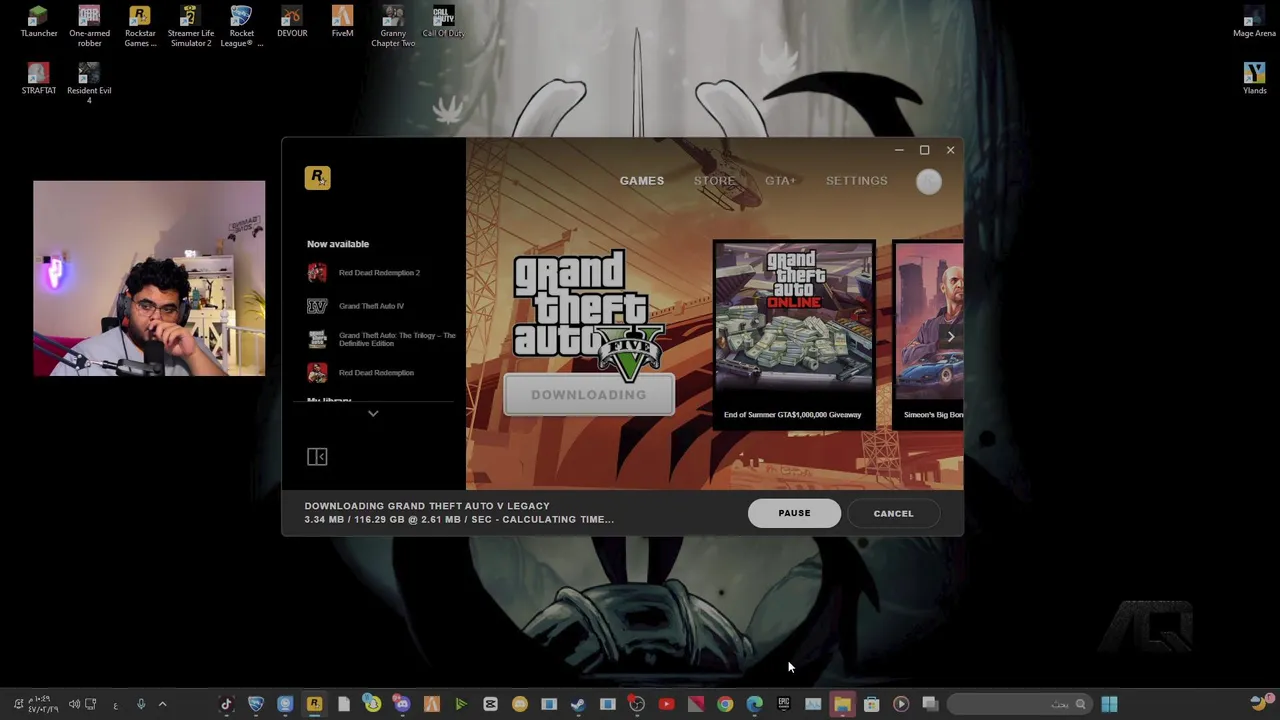Click the Rockstar launcher taskbar icon
The width and height of the screenshot is (1280, 720).
pos(314,704)
